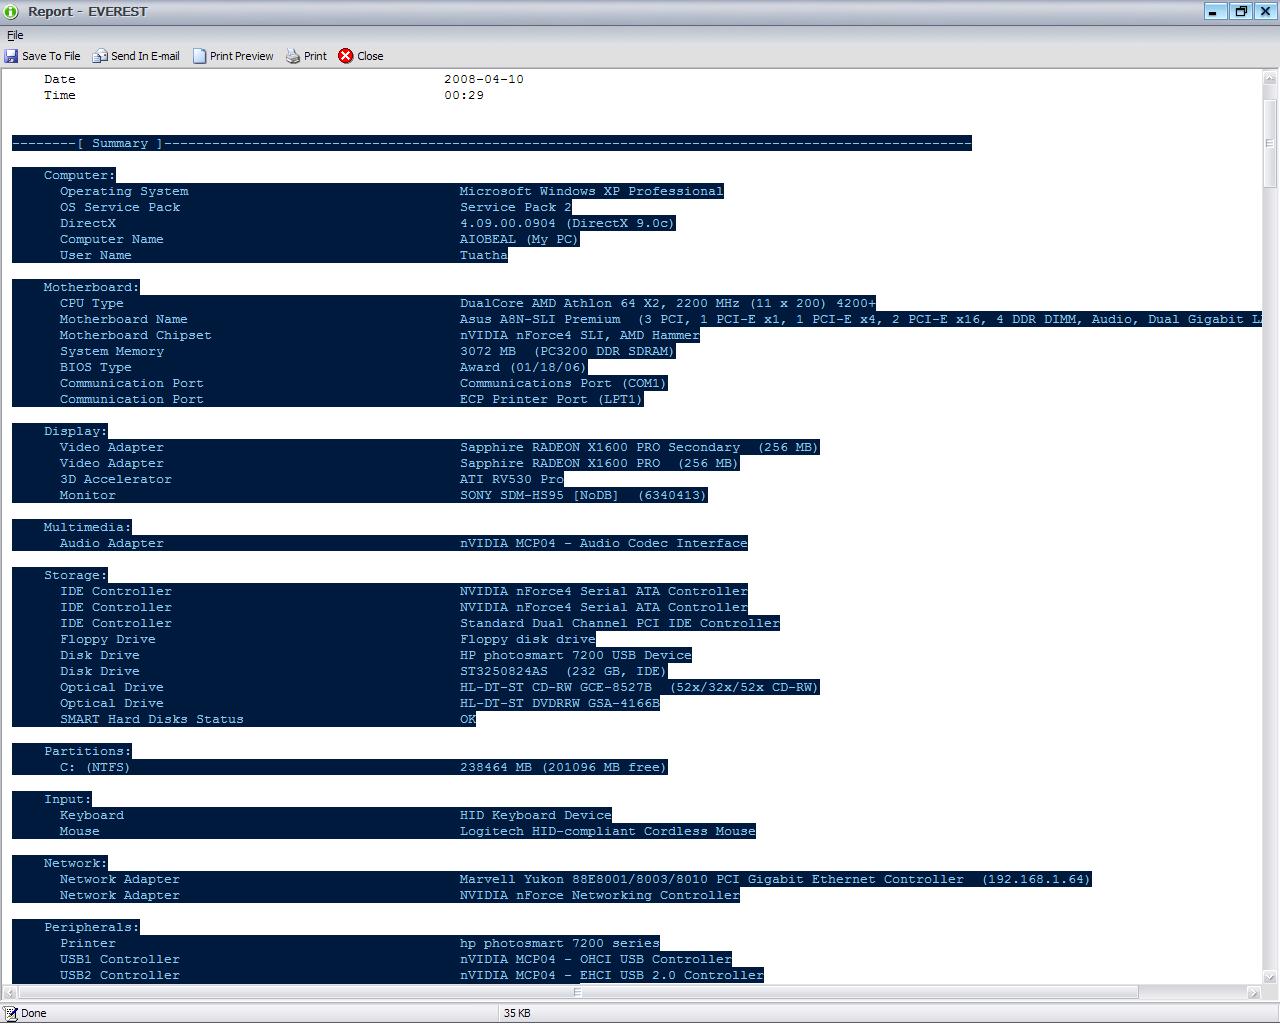Screen dimensions: 1280x1024
Task: Click 'Service Pack 2' value
Action: pyautogui.click(x=515, y=207)
